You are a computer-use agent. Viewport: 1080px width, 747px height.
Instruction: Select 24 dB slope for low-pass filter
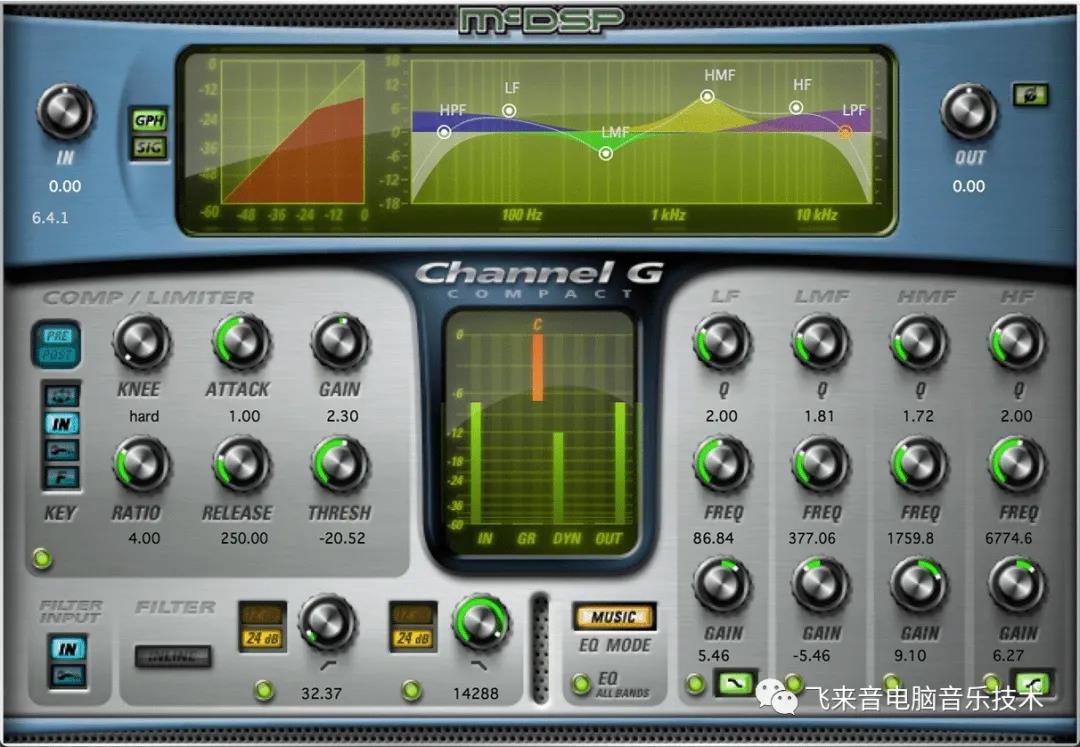pyautogui.click(x=413, y=639)
